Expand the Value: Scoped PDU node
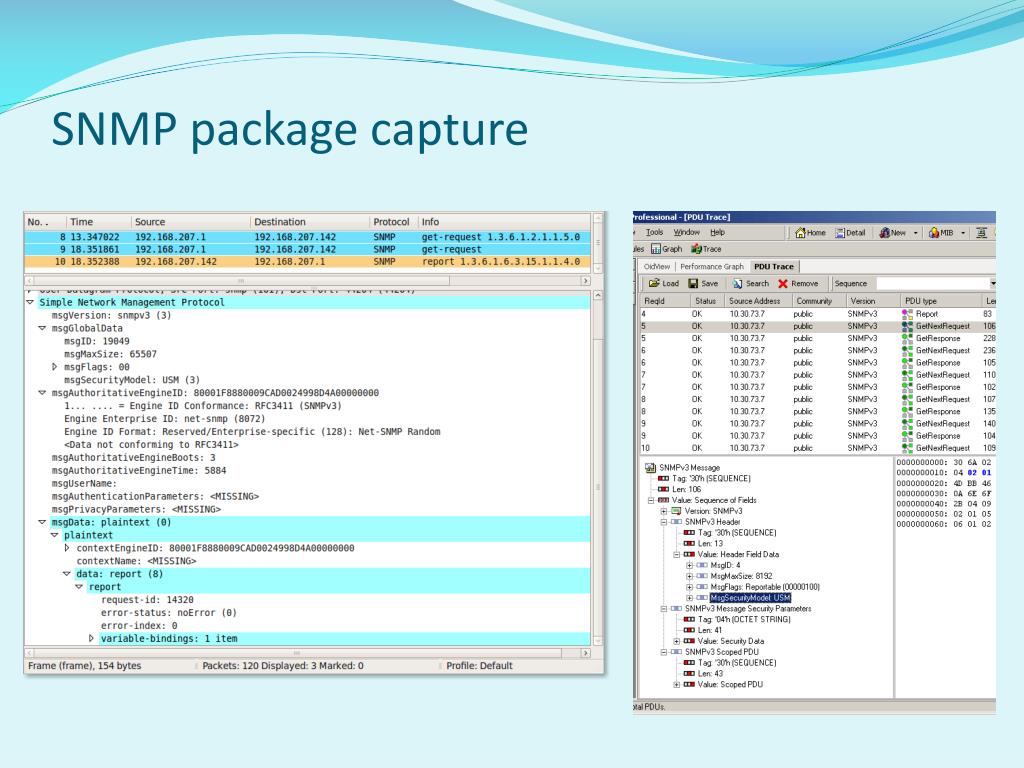Image resolution: width=1024 pixels, height=768 pixels. [x=677, y=684]
